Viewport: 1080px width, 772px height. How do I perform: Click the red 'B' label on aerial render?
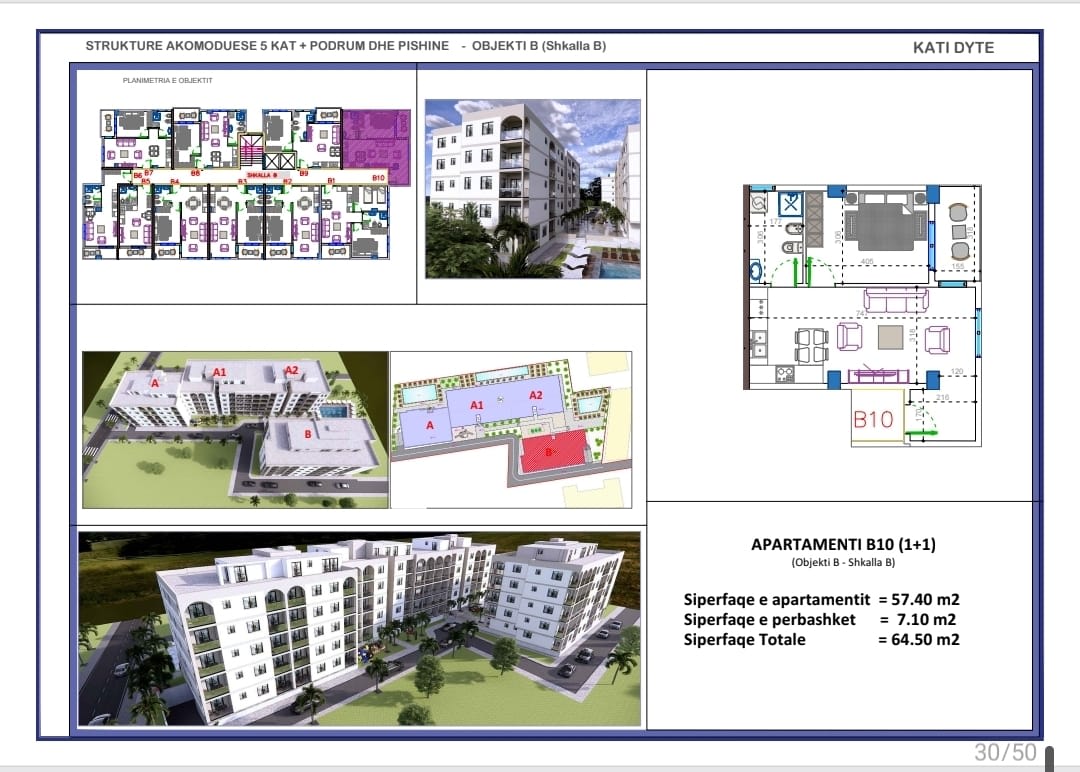pyautogui.click(x=308, y=434)
